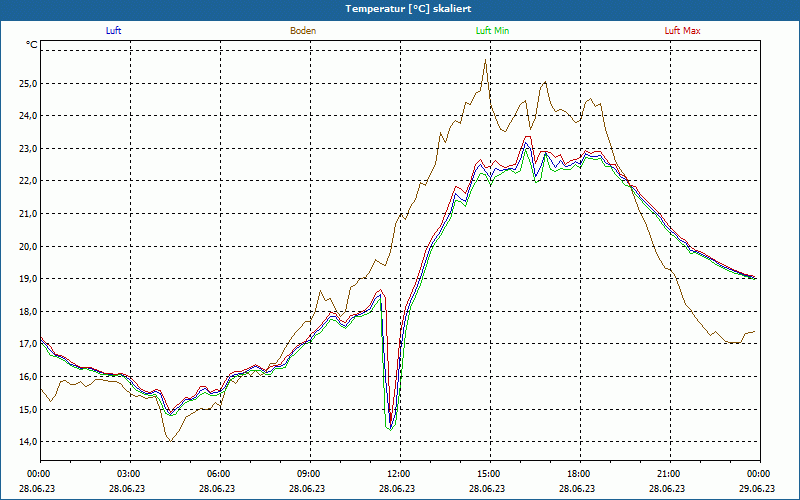The image size is (800, 500).
Task: Select the 06:00 time axis label
Action: (217, 474)
